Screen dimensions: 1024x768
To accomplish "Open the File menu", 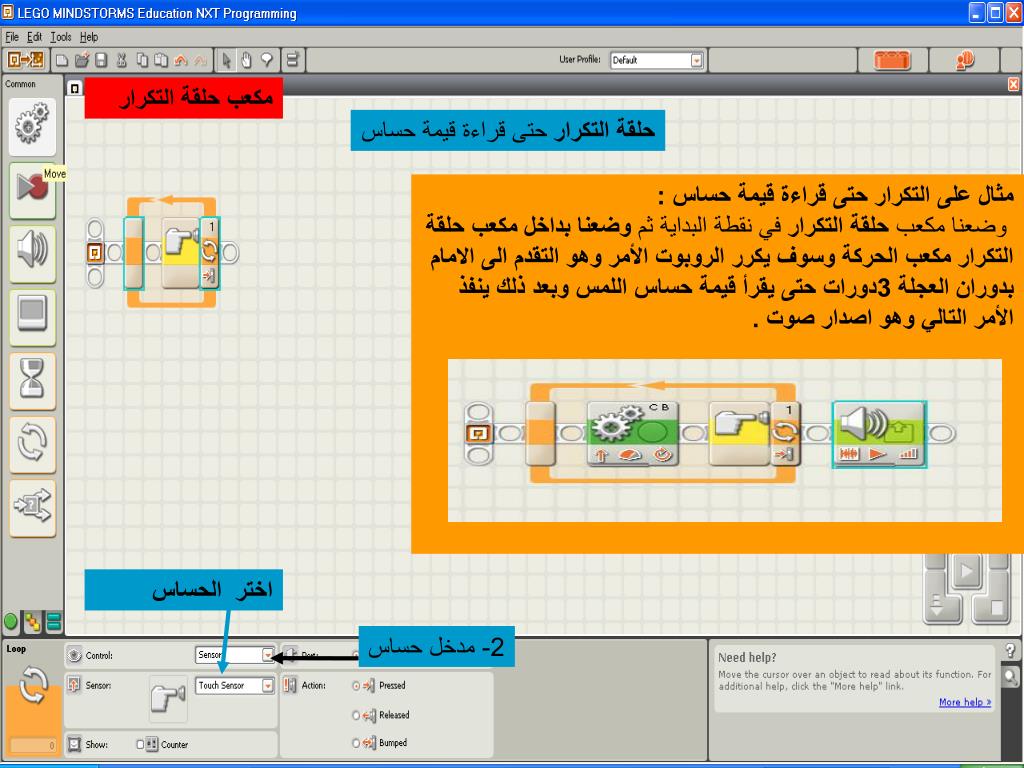I will tap(12, 37).
